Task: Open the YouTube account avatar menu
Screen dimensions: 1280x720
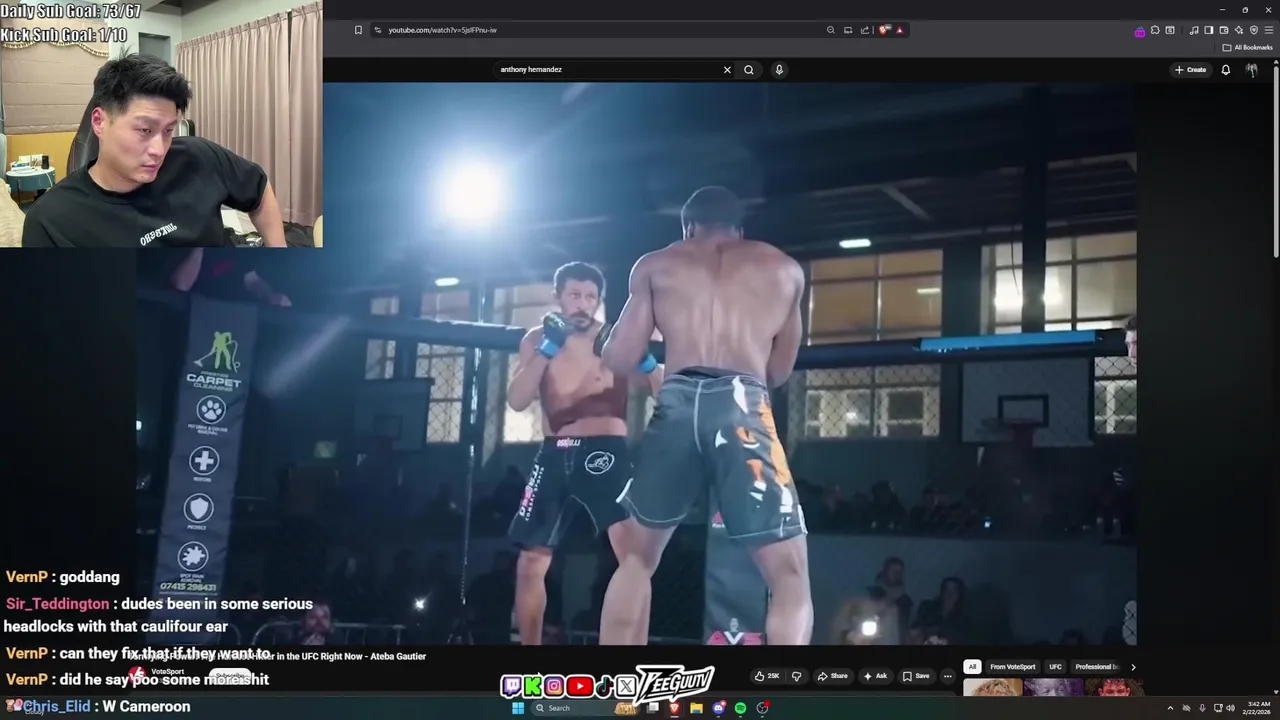Action: pos(1251,70)
